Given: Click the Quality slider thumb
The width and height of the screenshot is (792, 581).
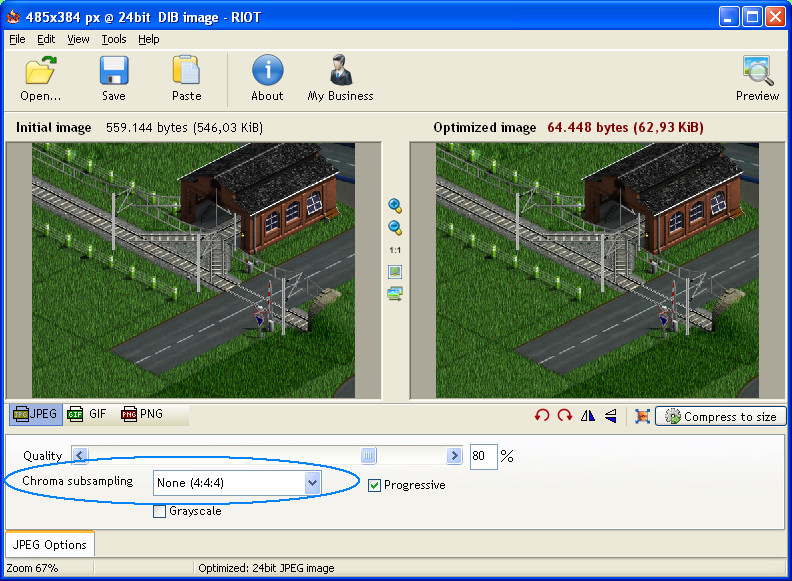Looking at the screenshot, I should tap(369, 456).
